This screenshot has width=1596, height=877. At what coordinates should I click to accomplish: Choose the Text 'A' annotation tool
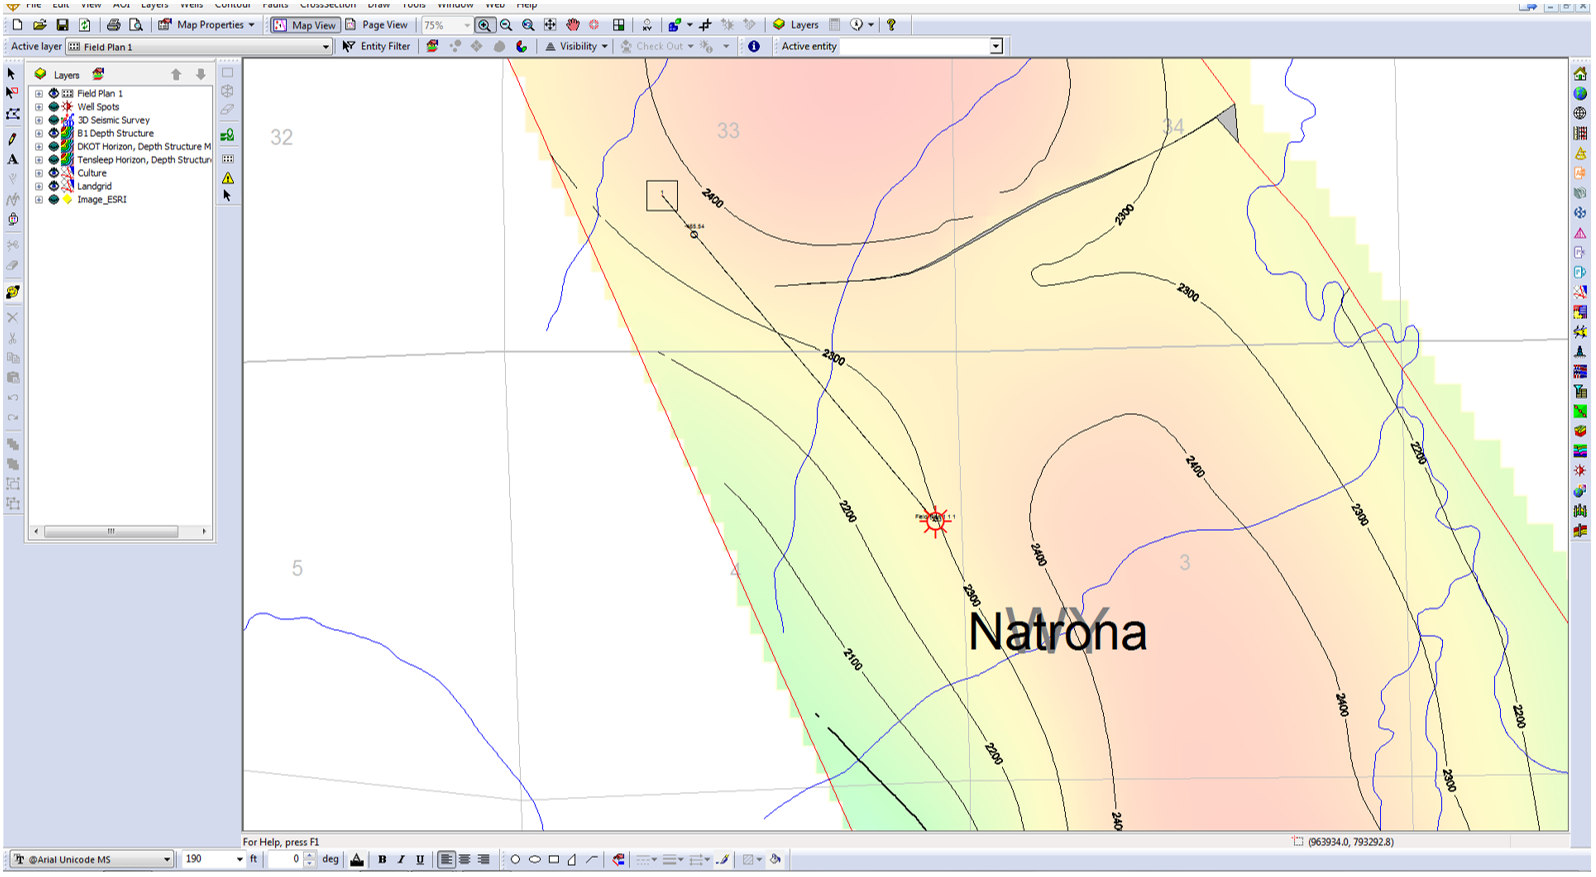click(x=12, y=159)
